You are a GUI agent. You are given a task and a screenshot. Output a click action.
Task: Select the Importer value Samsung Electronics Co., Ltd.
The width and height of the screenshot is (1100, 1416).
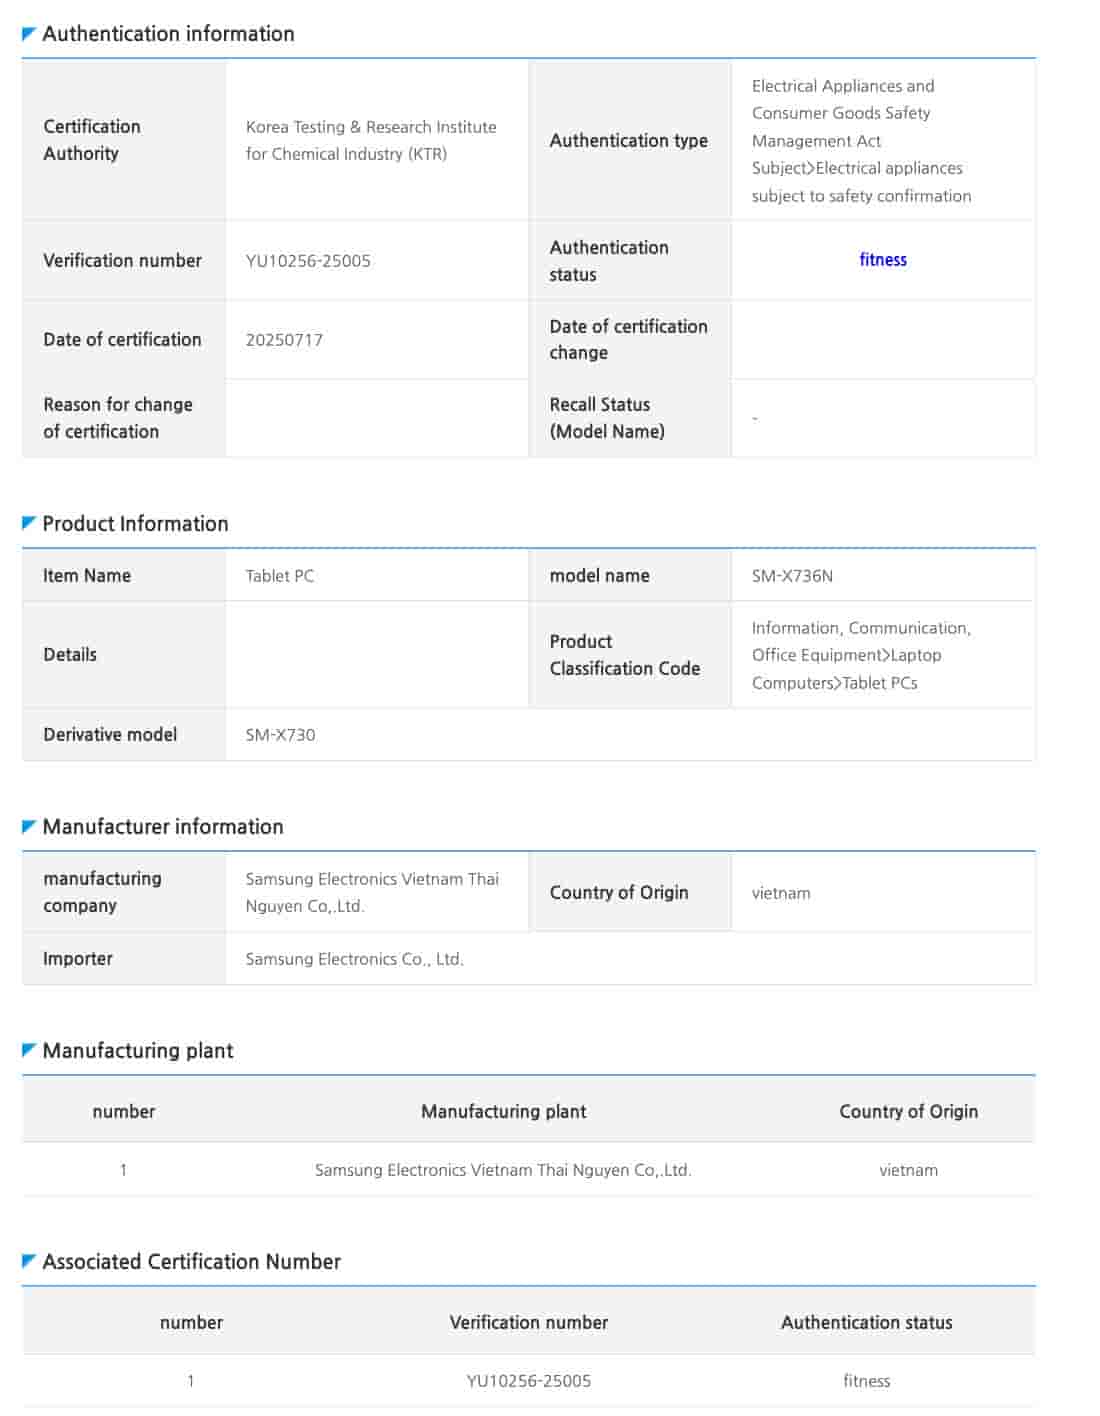tap(354, 959)
